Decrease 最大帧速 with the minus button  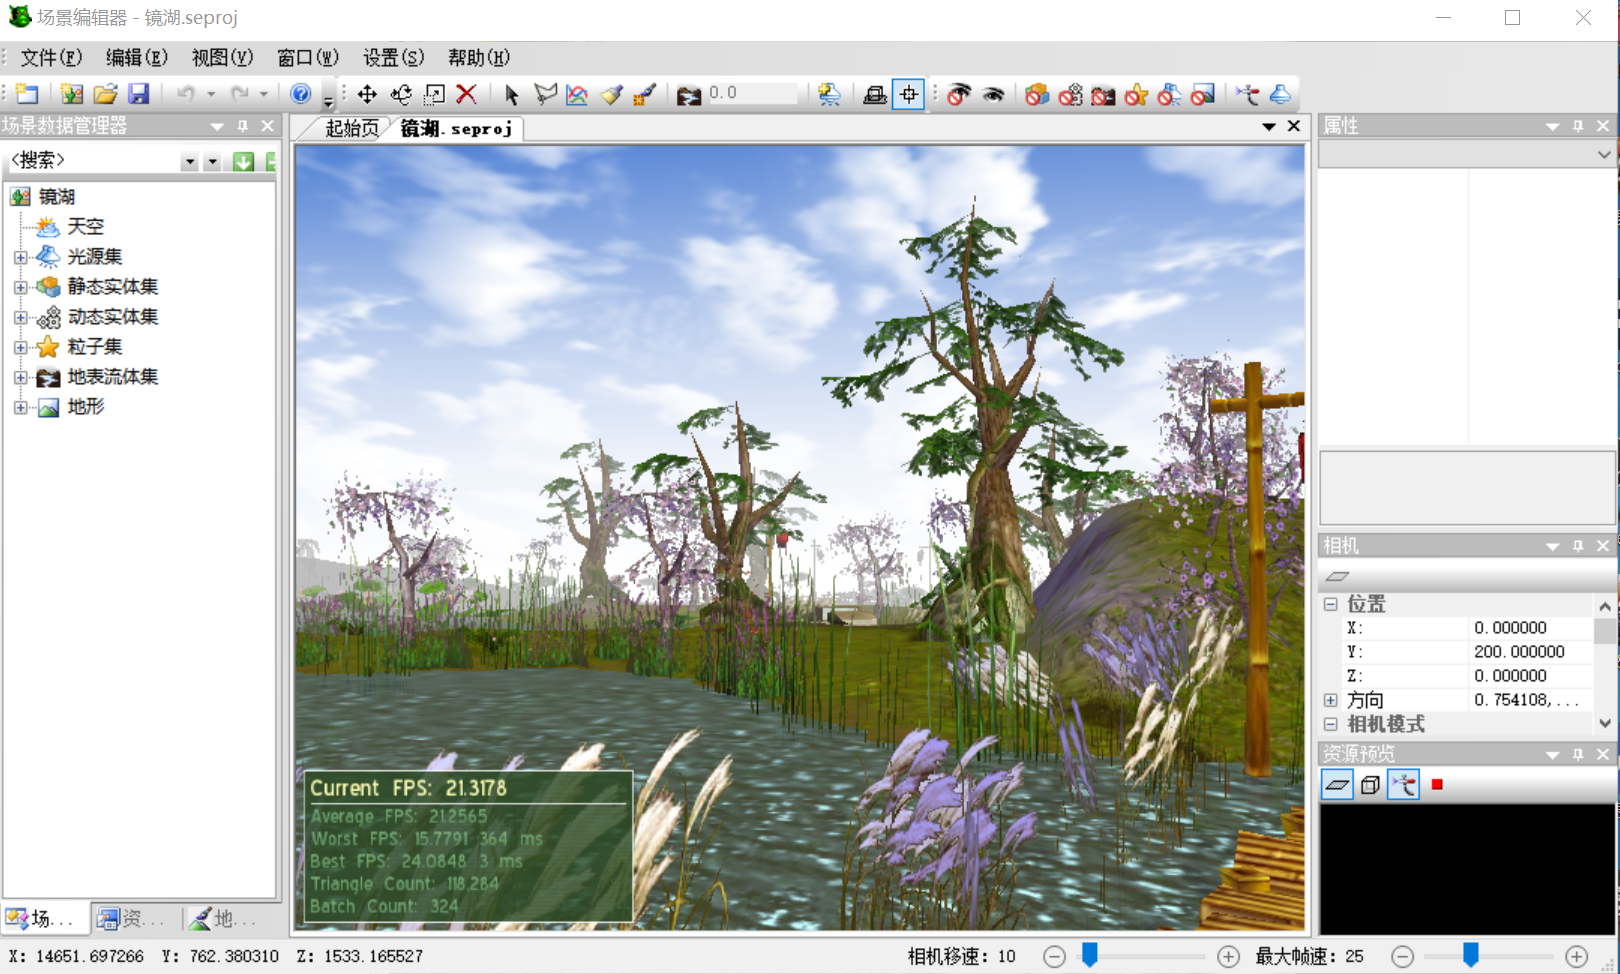1403,957
